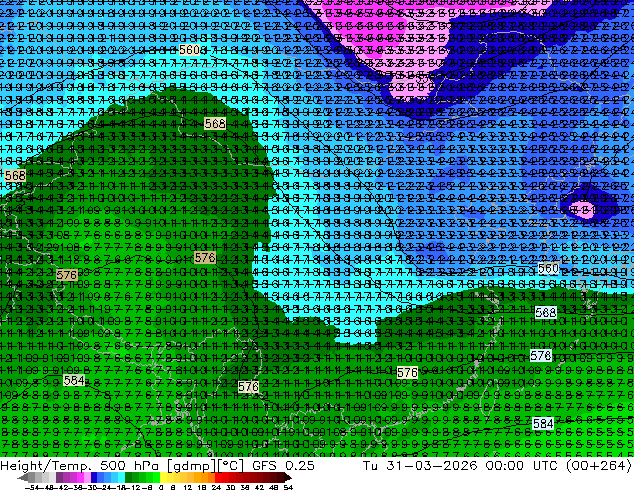This screenshot has height=490, width=634.
Task: Click the 584 contour label in lower-left map
Action: tap(74, 381)
